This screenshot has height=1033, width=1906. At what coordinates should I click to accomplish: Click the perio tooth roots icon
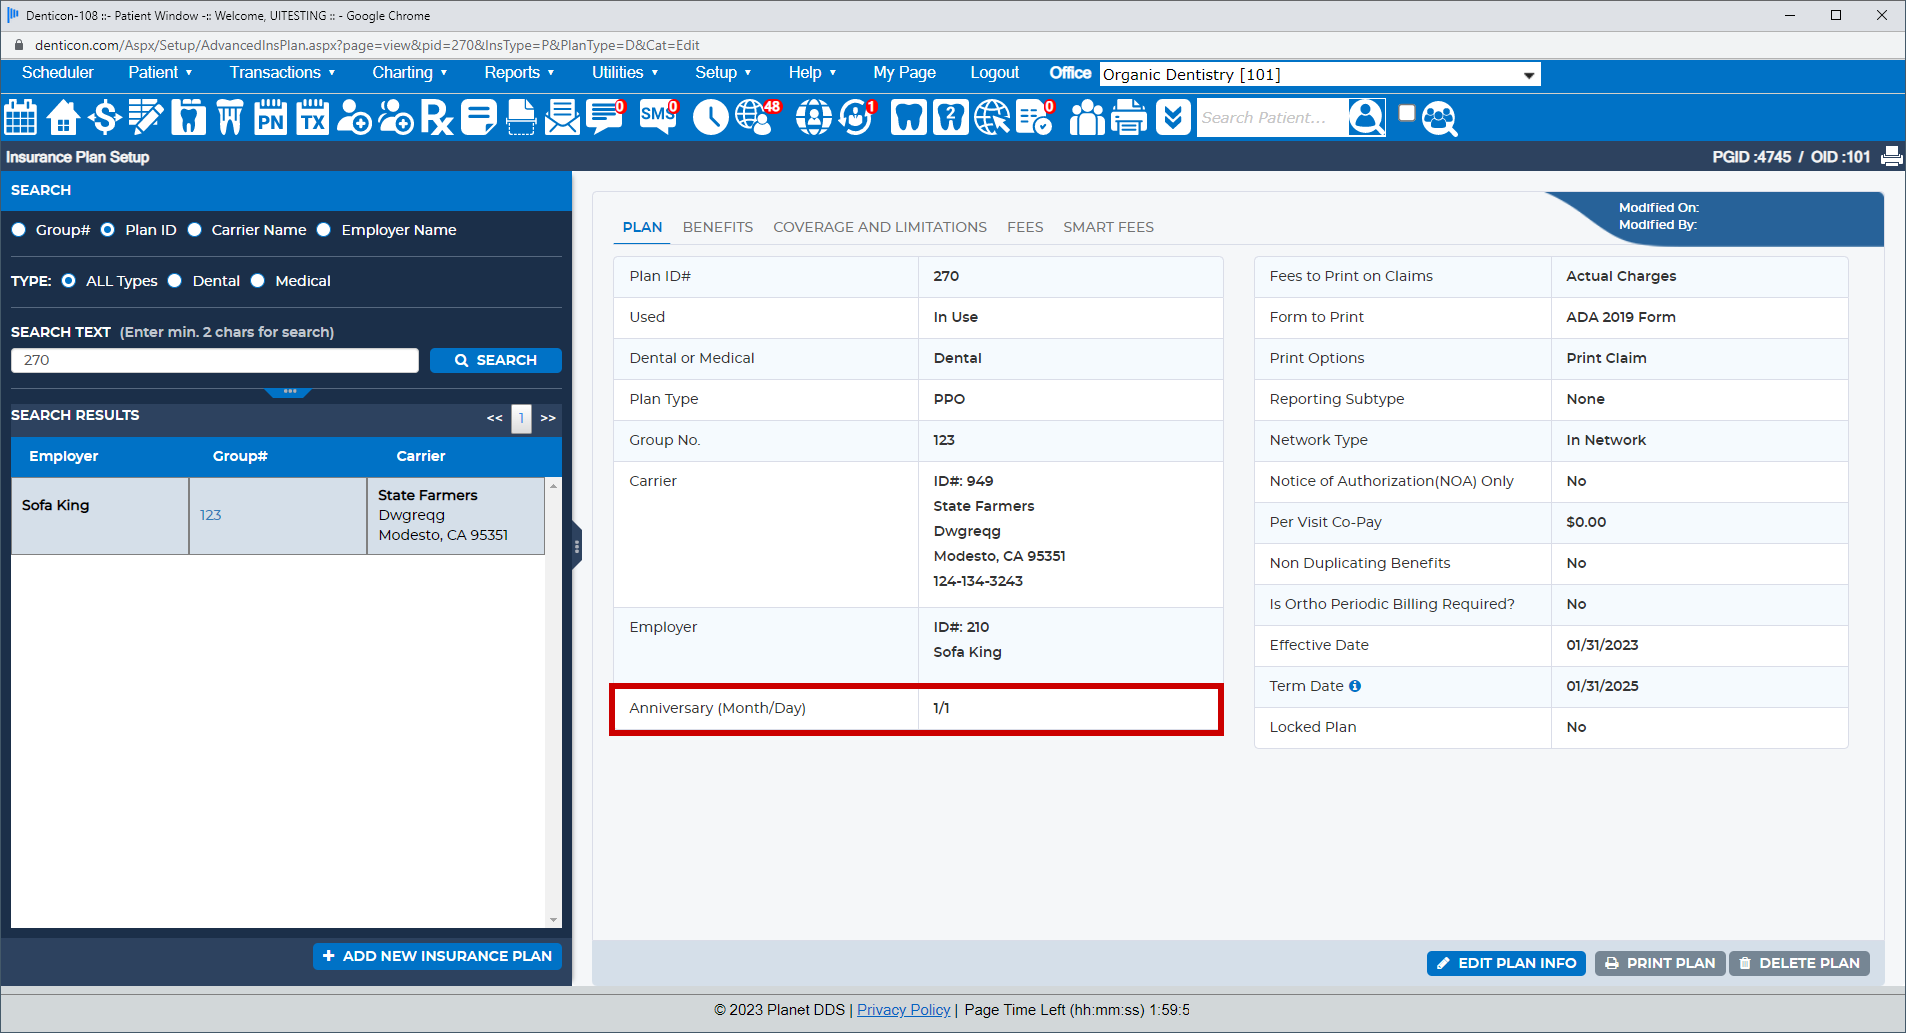tap(230, 118)
